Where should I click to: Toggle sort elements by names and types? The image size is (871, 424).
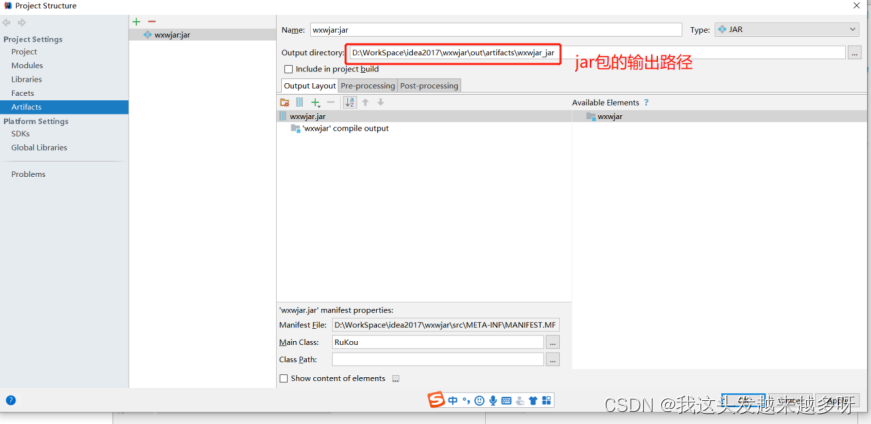pyautogui.click(x=350, y=102)
